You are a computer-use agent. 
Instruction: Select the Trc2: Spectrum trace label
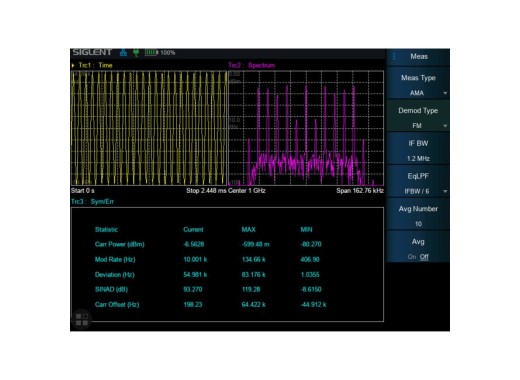point(252,65)
